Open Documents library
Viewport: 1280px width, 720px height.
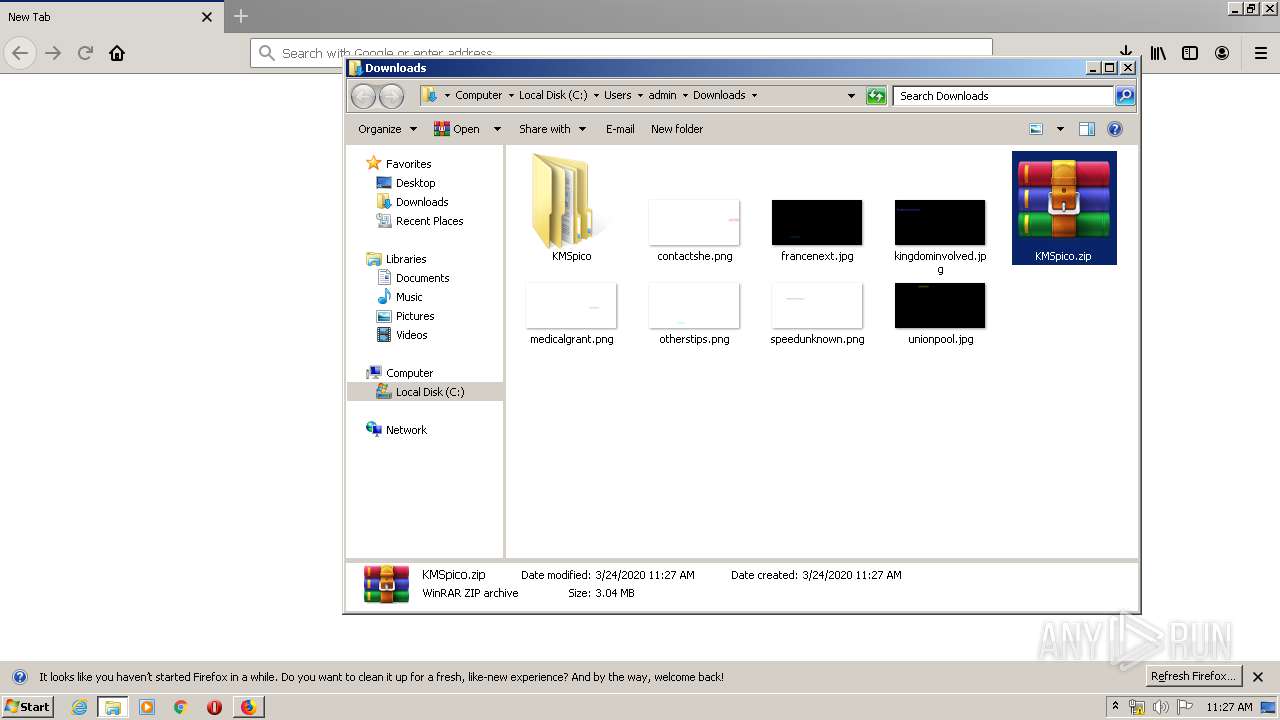point(413,278)
